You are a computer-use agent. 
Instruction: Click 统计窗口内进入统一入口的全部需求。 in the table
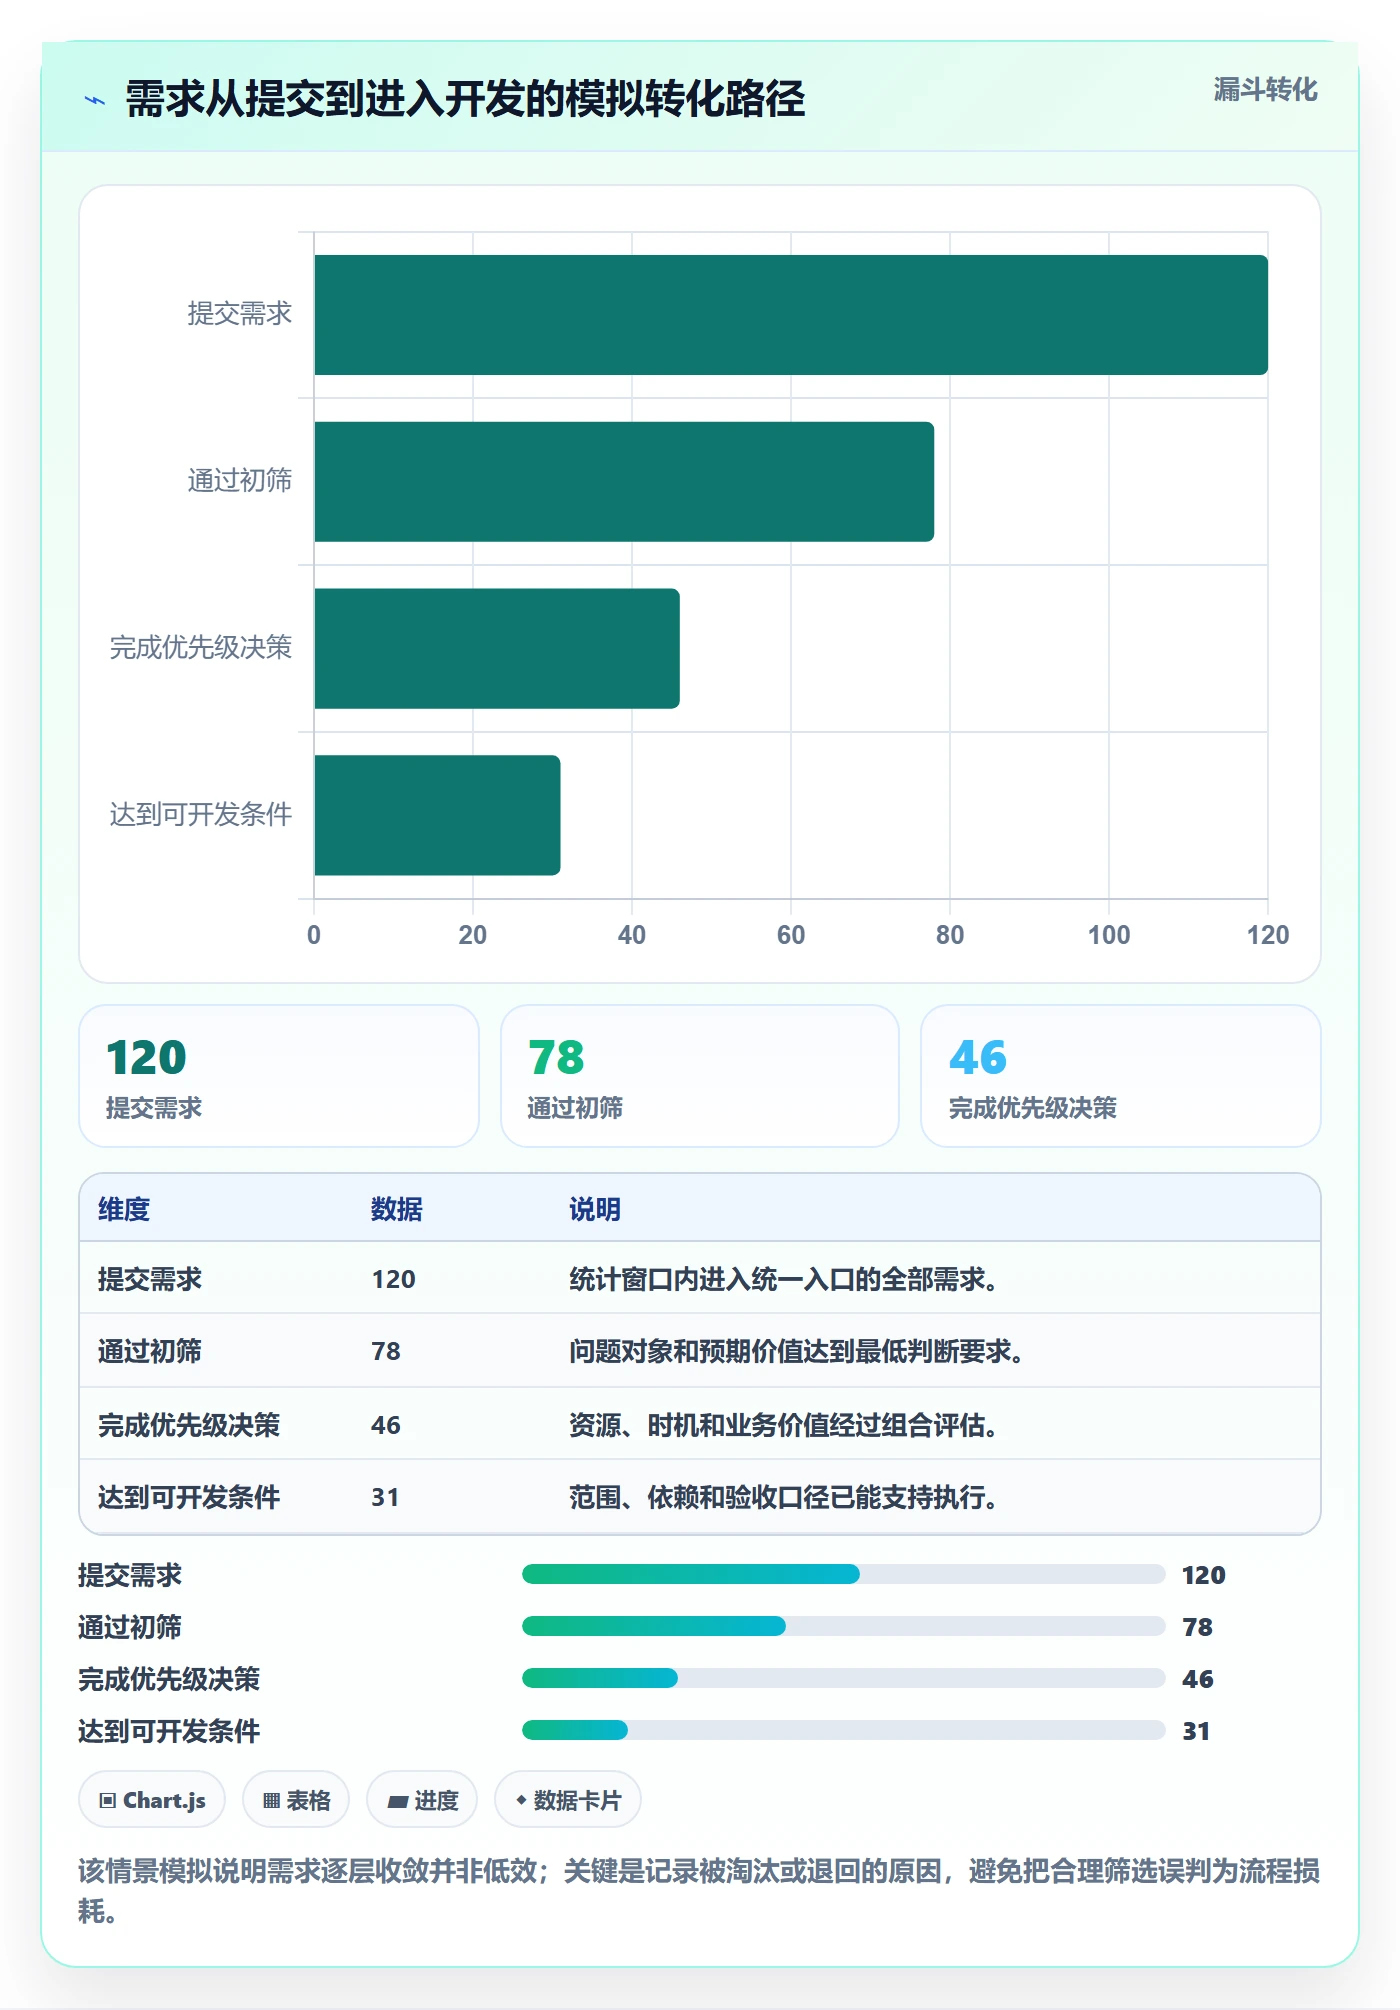(x=784, y=1279)
